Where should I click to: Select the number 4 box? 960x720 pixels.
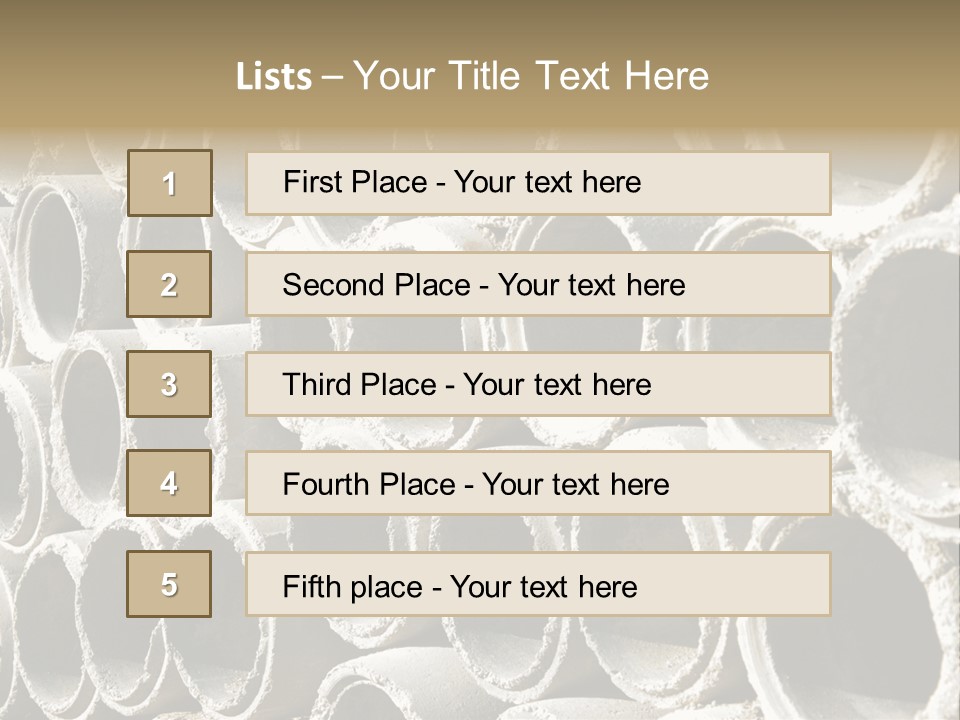pos(169,484)
